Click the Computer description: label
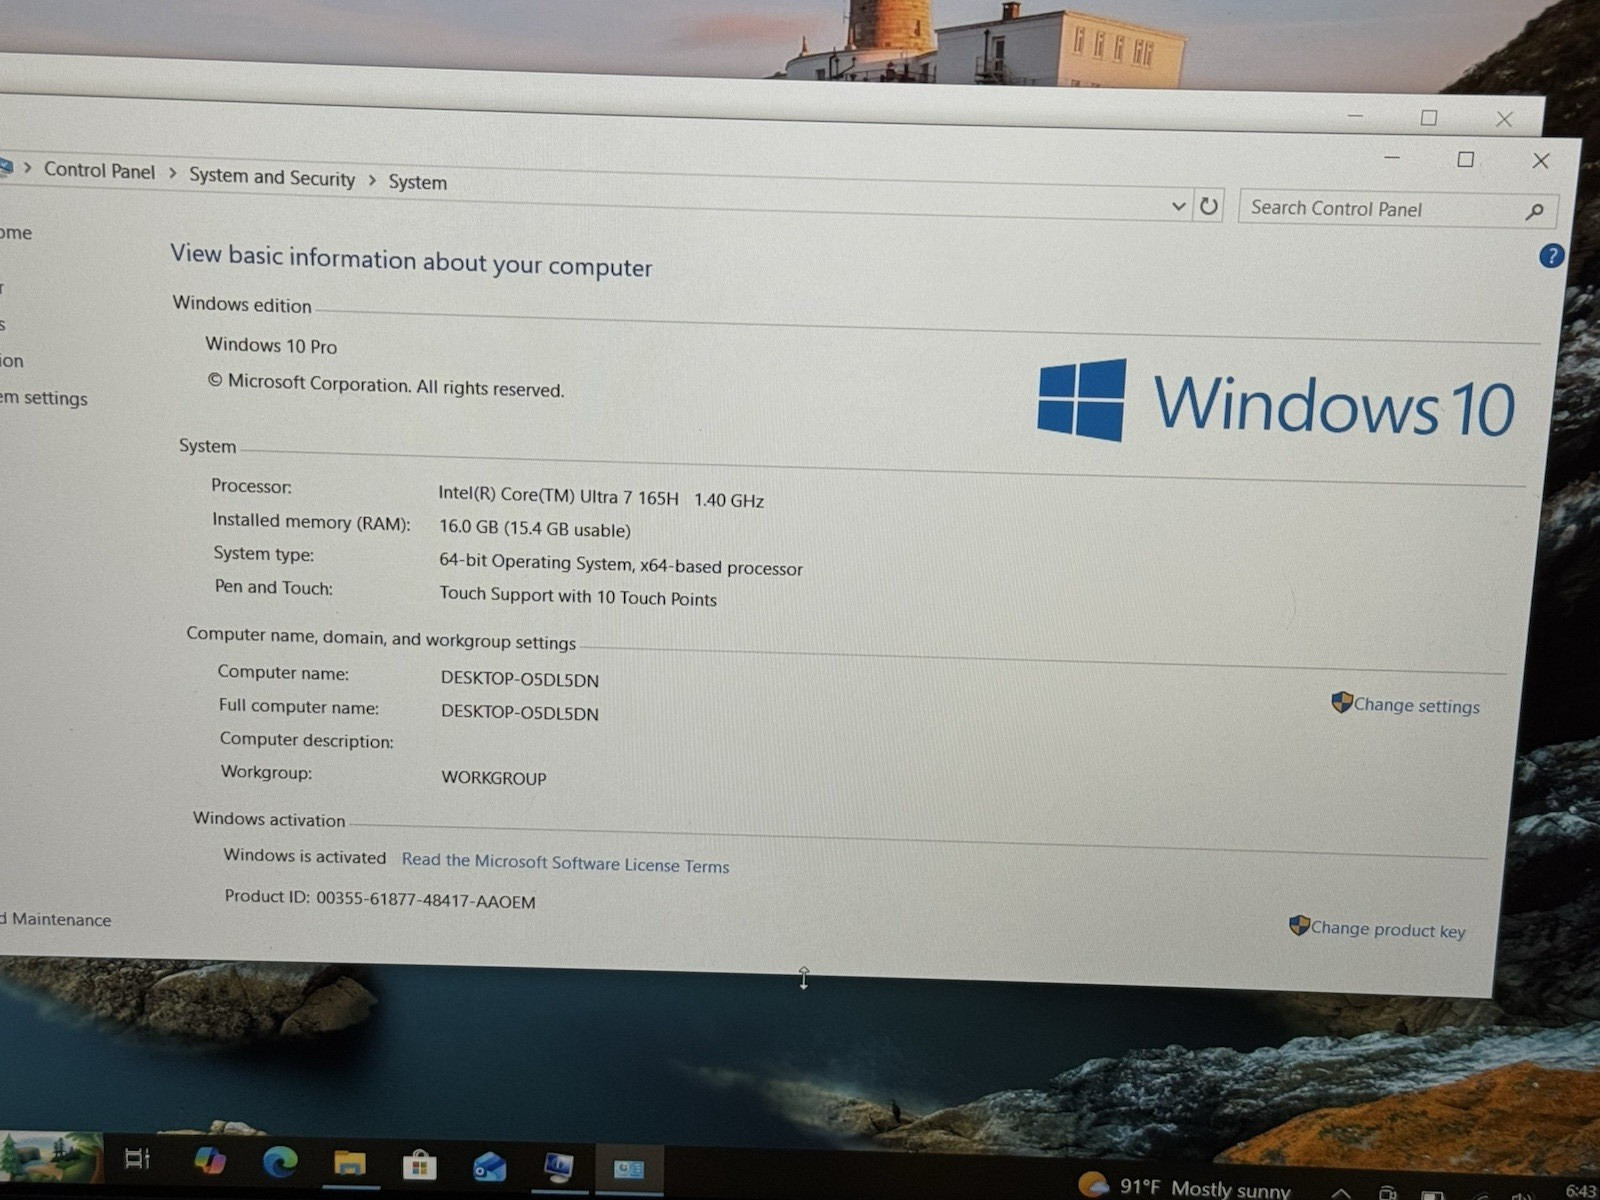Viewport: 1600px width, 1200px height. click(306, 740)
